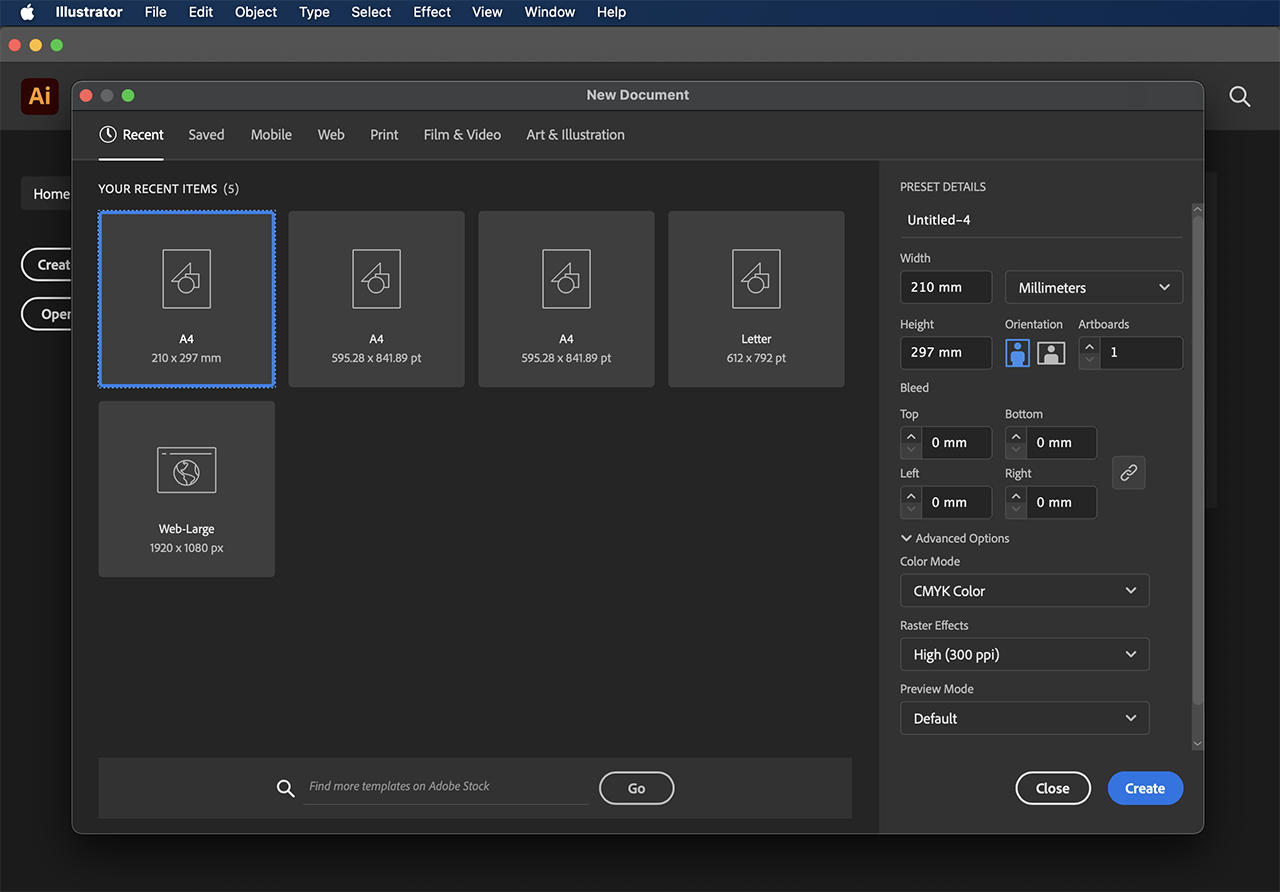Open the Object menu
Screen dimensions: 1280x892
pos(256,12)
